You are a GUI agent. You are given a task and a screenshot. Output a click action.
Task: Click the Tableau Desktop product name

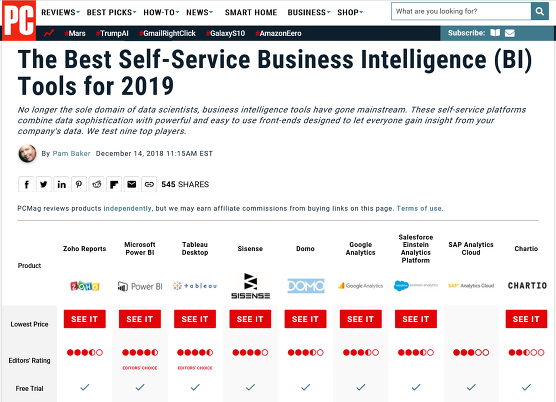pyautogui.click(x=195, y=249)
